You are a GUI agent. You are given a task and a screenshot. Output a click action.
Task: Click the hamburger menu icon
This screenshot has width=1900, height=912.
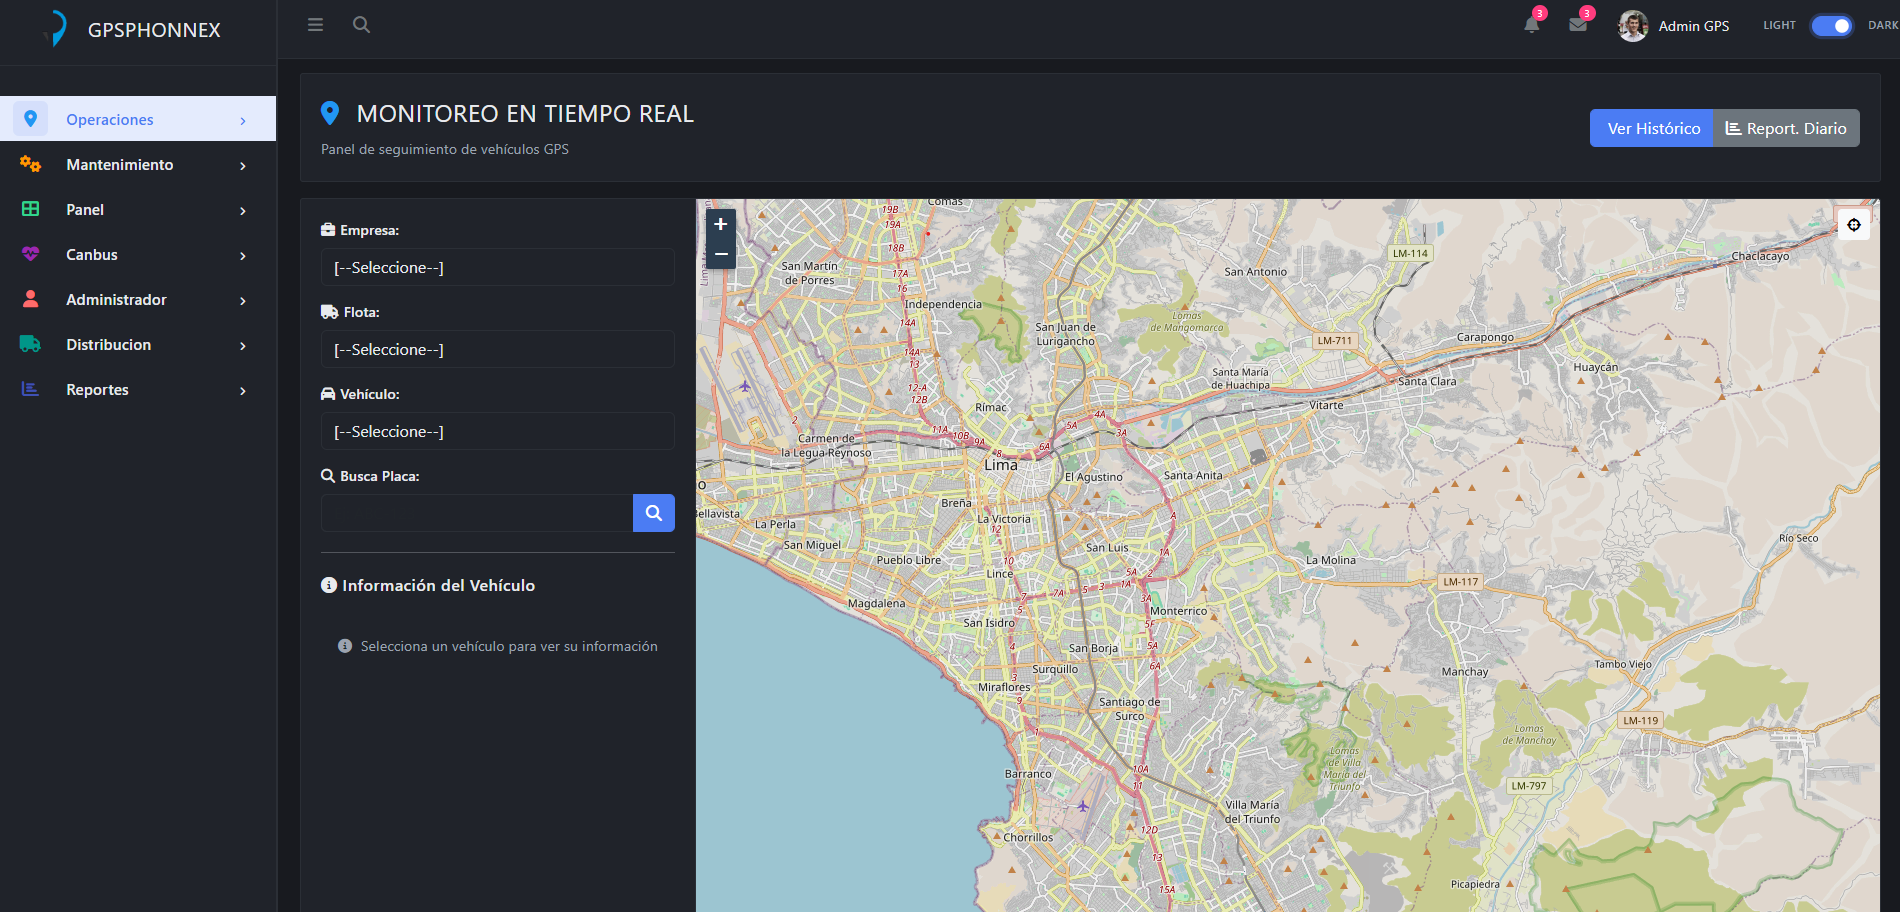coord(315,25)
